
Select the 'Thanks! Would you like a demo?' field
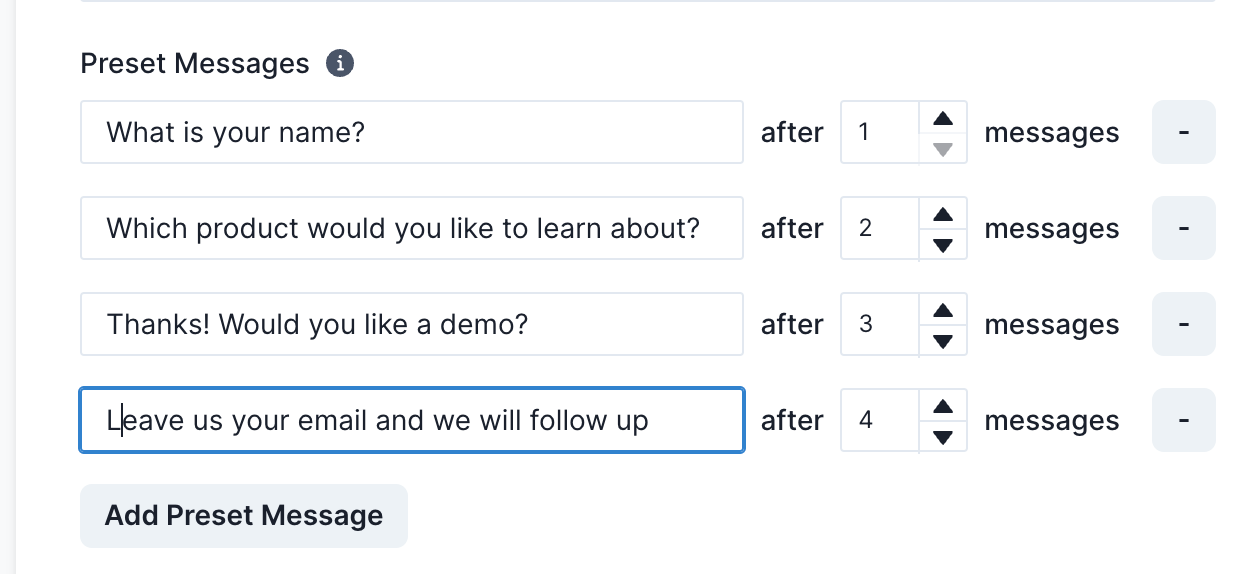pyautogui.click(x=411, y=324)
